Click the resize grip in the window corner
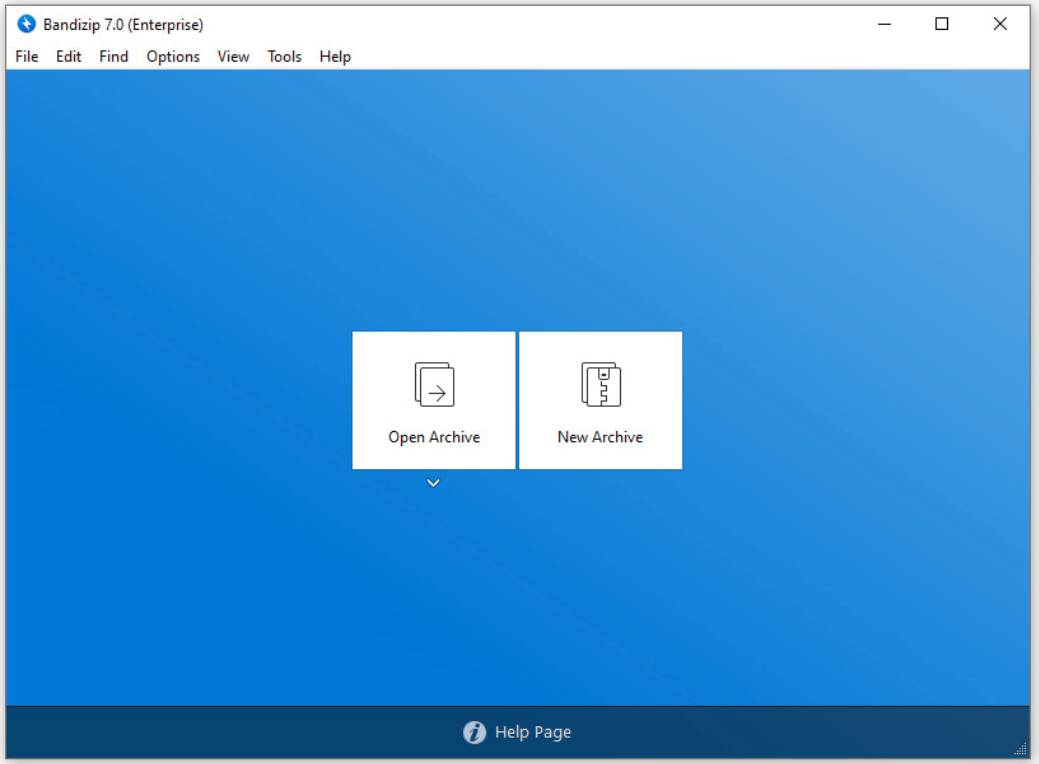Image resolution: width=1039 pixels, height=764 pixels. (1021, 749)
